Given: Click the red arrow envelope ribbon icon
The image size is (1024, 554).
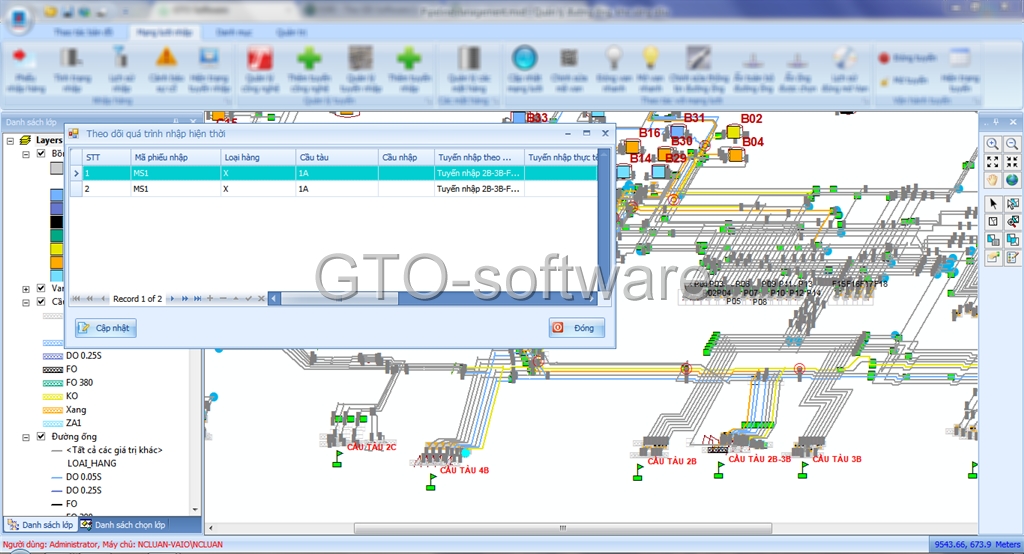Looking at the screenshot, I should coord(24,59).
